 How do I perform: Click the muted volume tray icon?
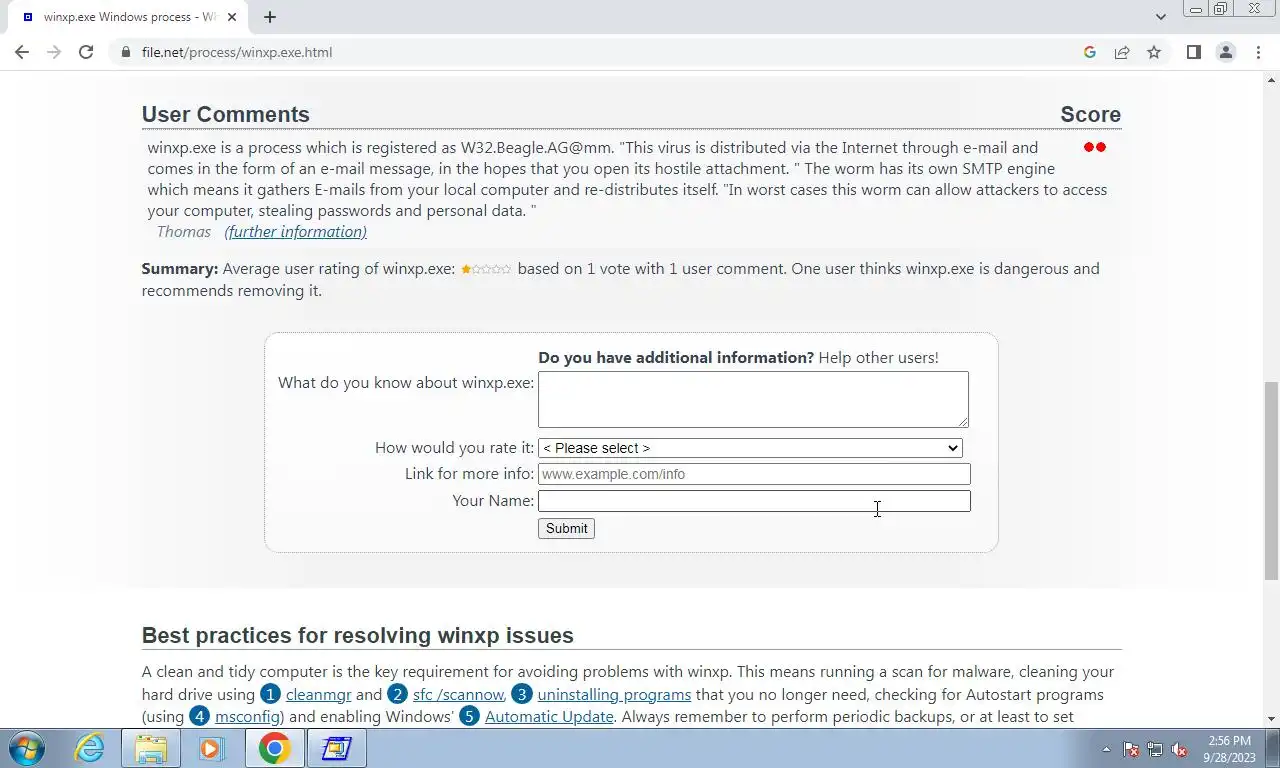pyautogui.click(x=1179, y=749)
